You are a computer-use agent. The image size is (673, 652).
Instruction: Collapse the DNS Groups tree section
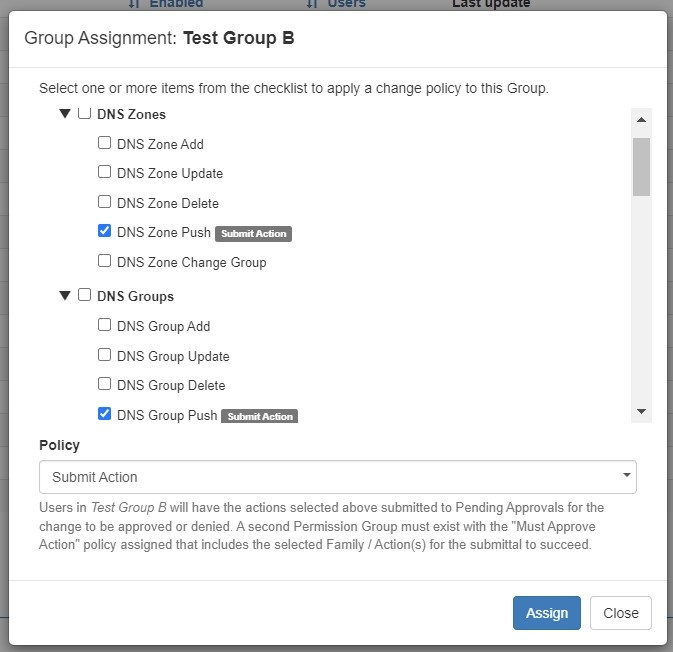(x=66, y=296)
